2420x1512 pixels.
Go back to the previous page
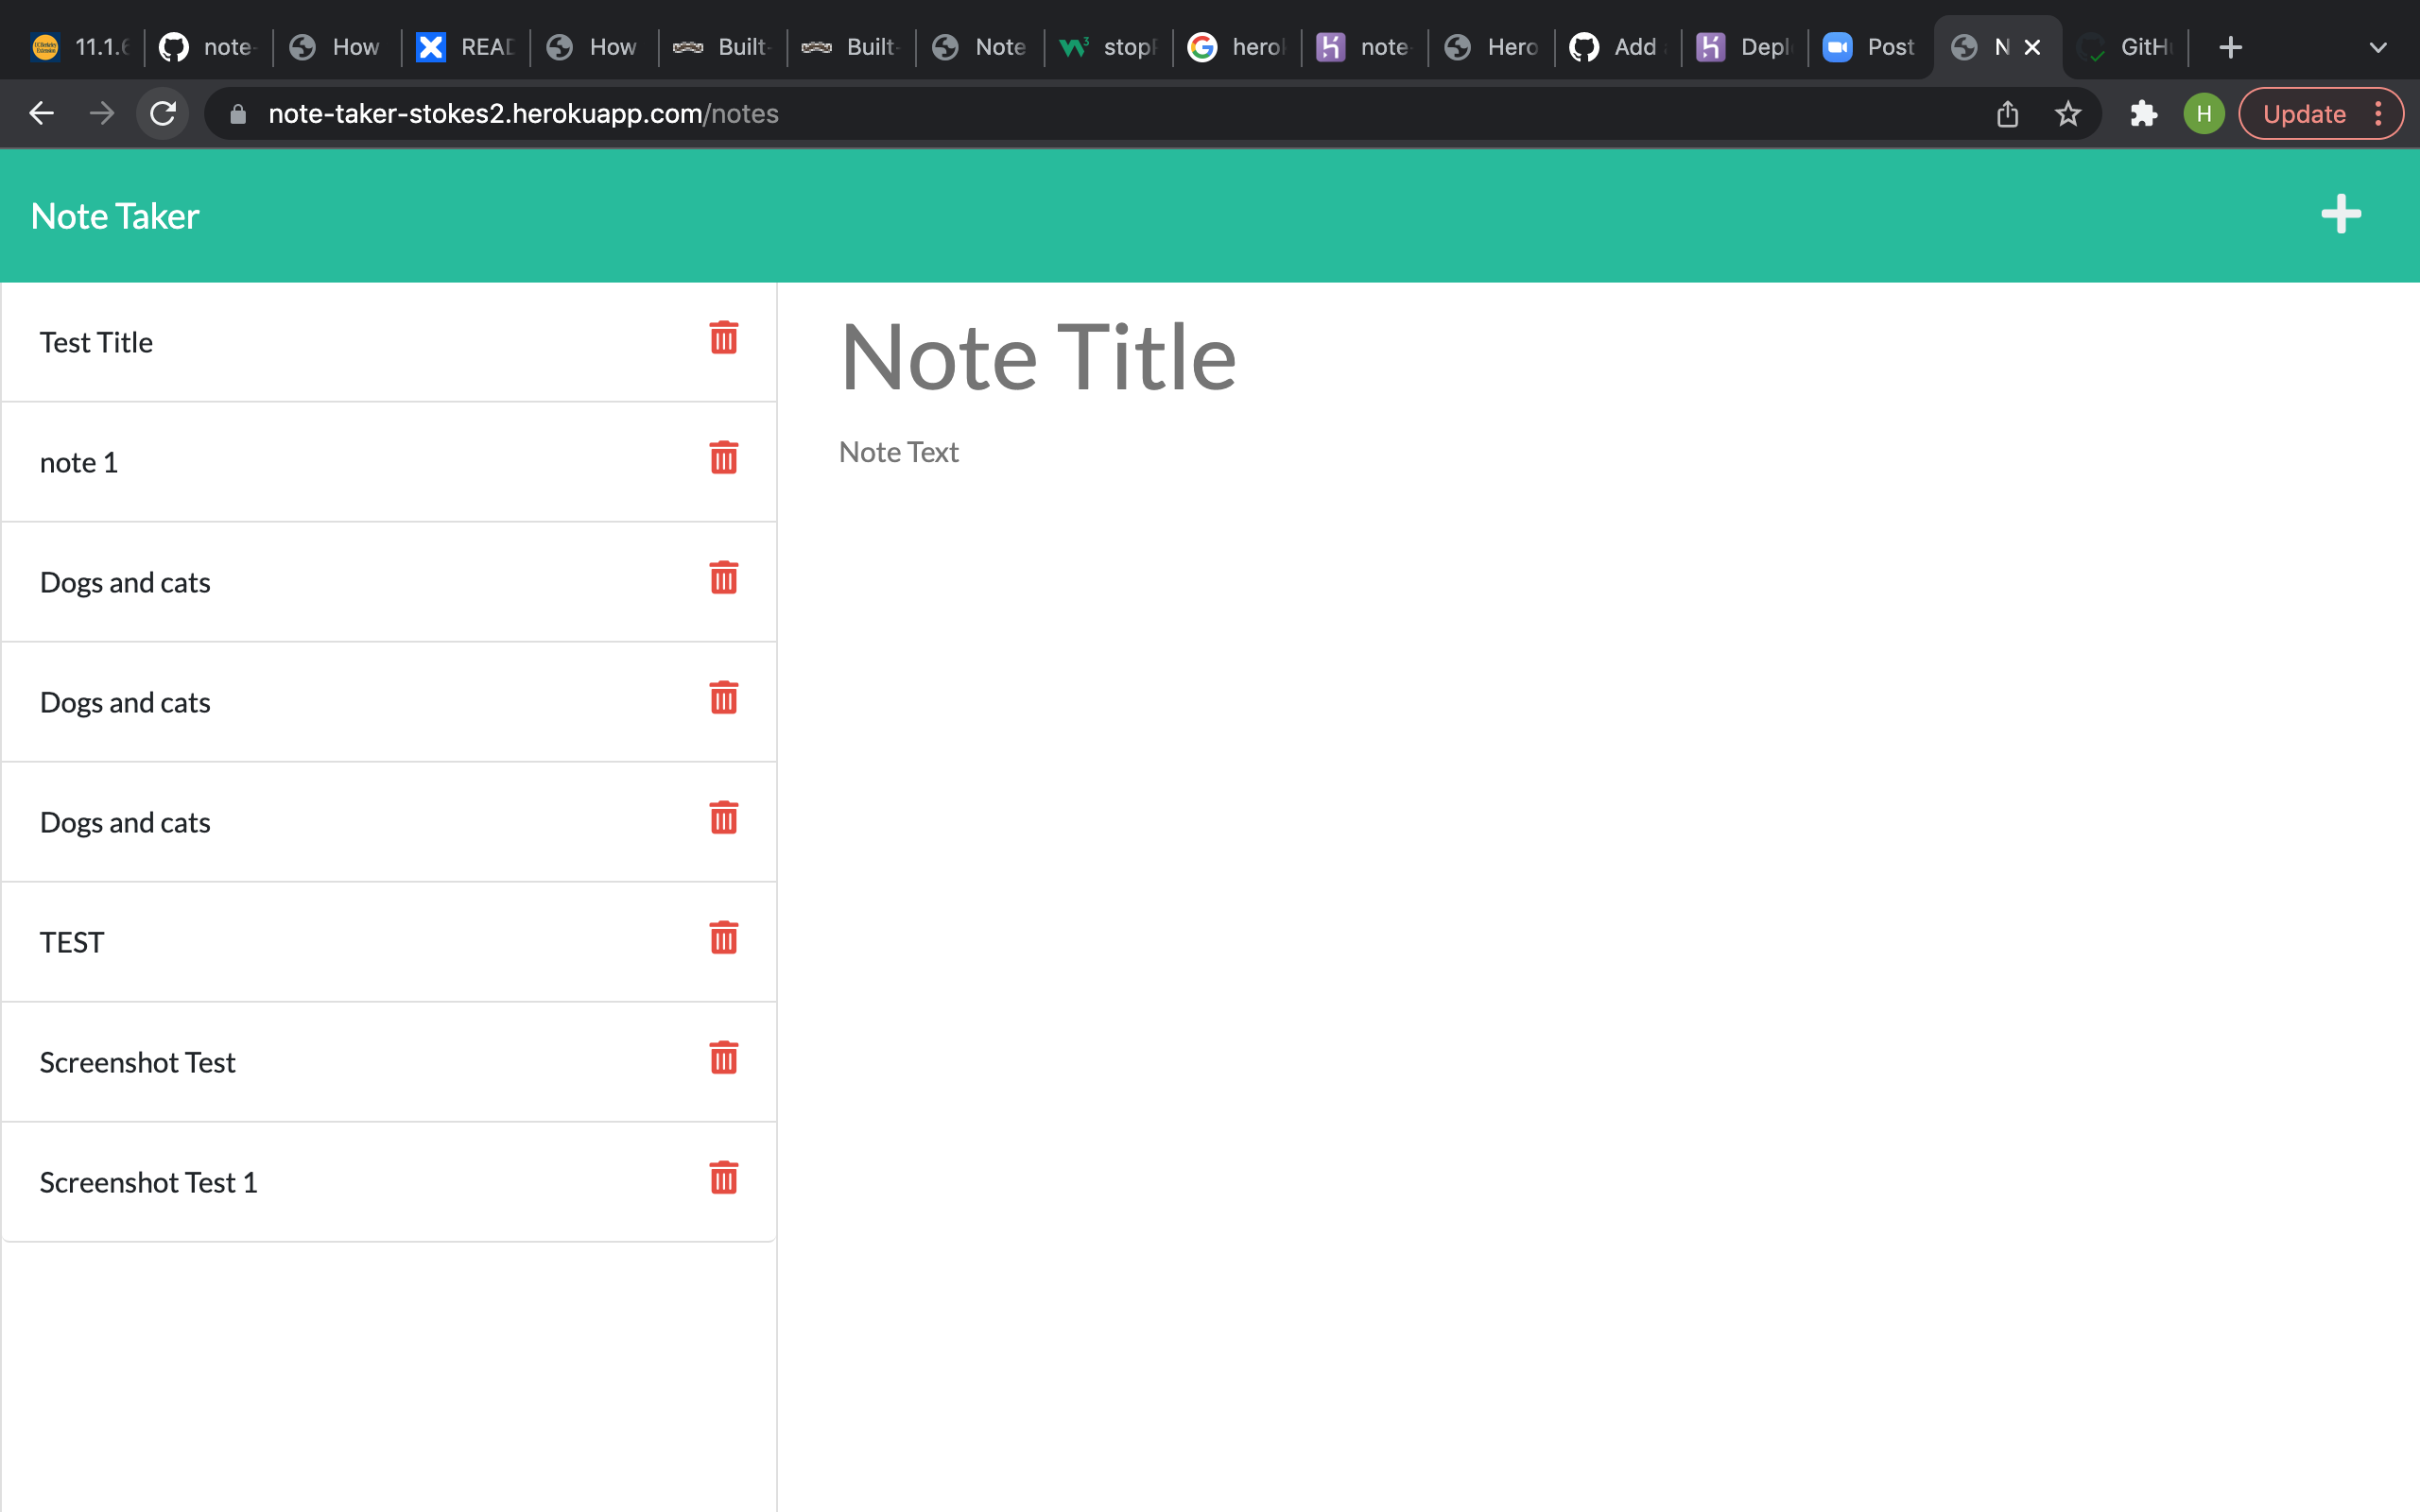pos(41,114)
